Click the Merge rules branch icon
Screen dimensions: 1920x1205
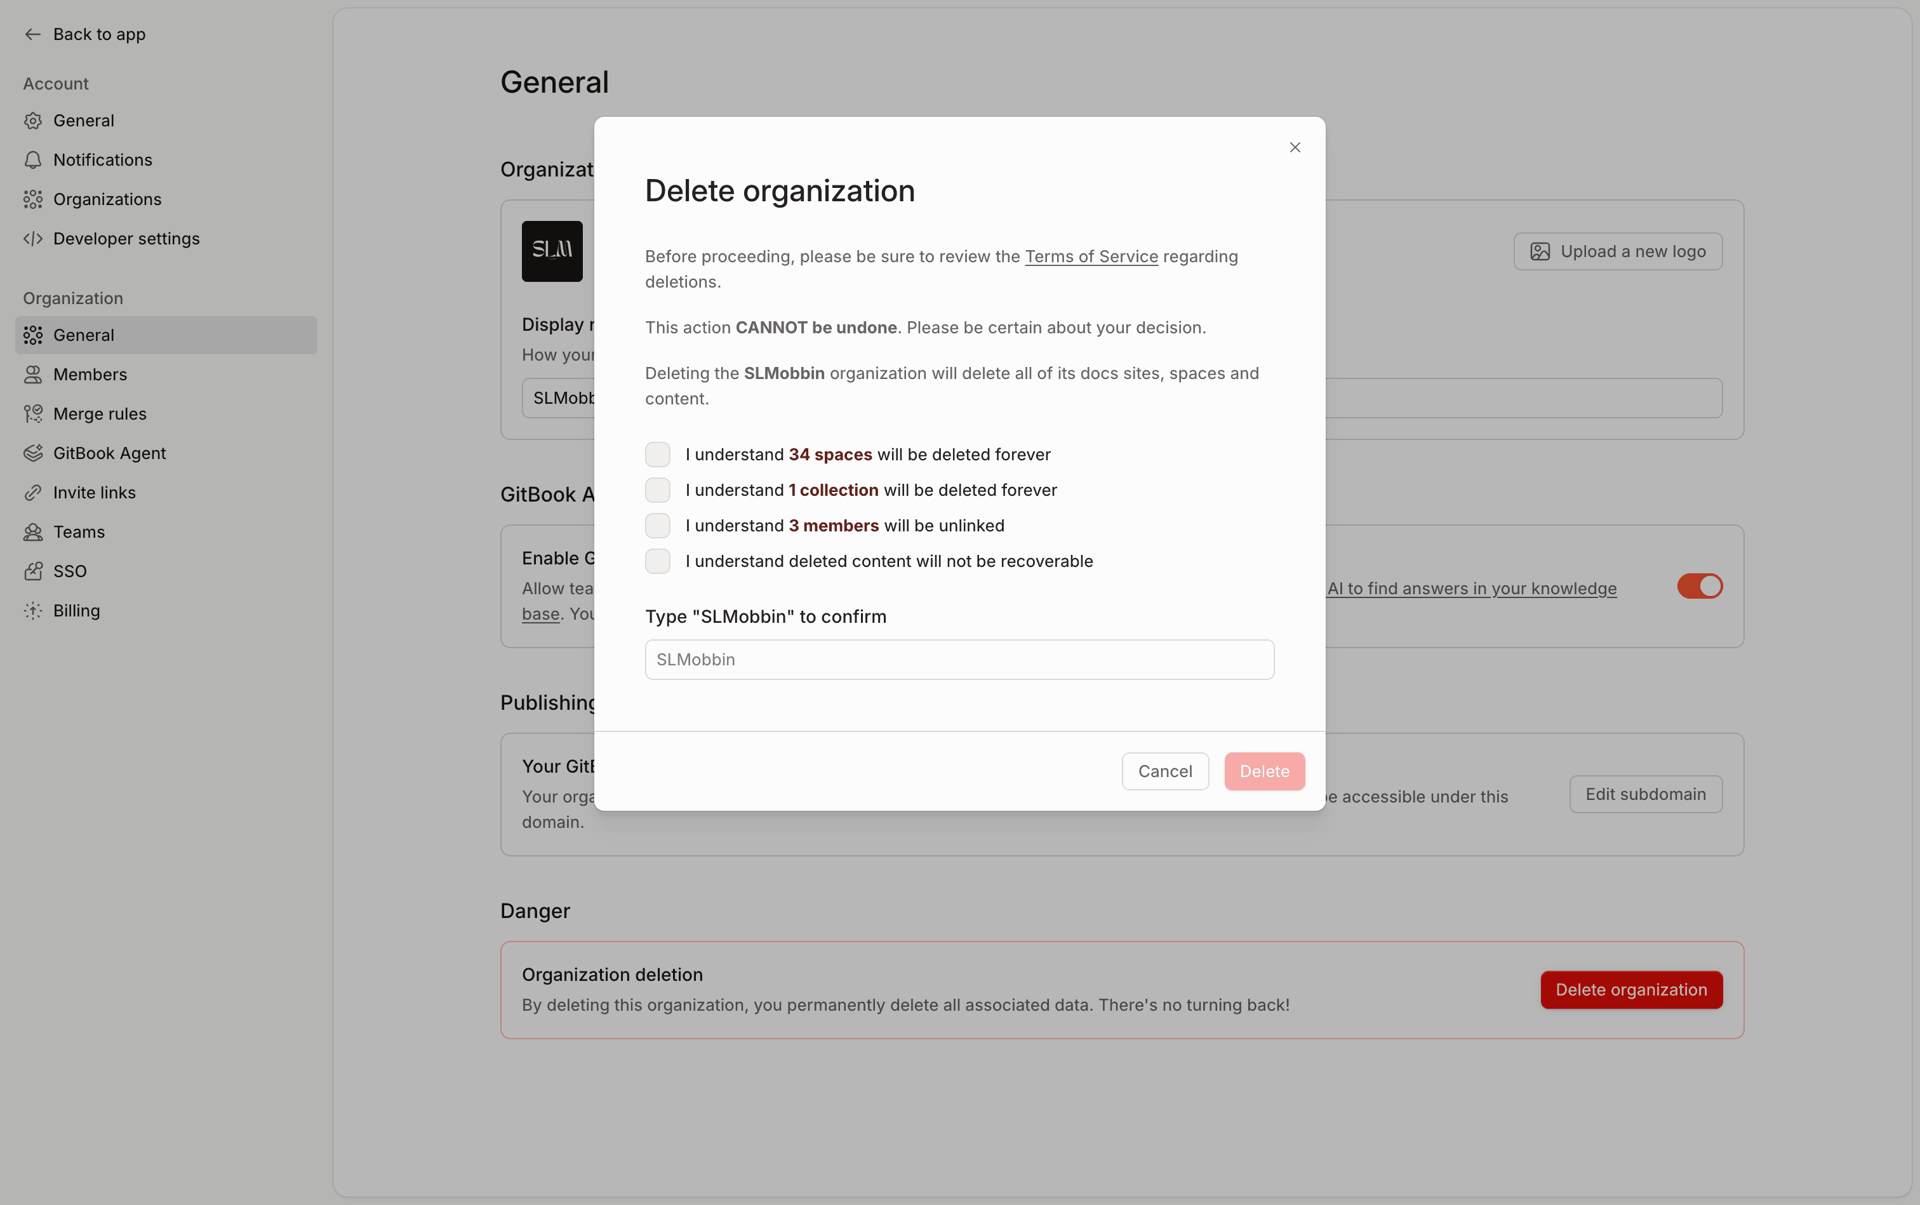coord(33,414)
